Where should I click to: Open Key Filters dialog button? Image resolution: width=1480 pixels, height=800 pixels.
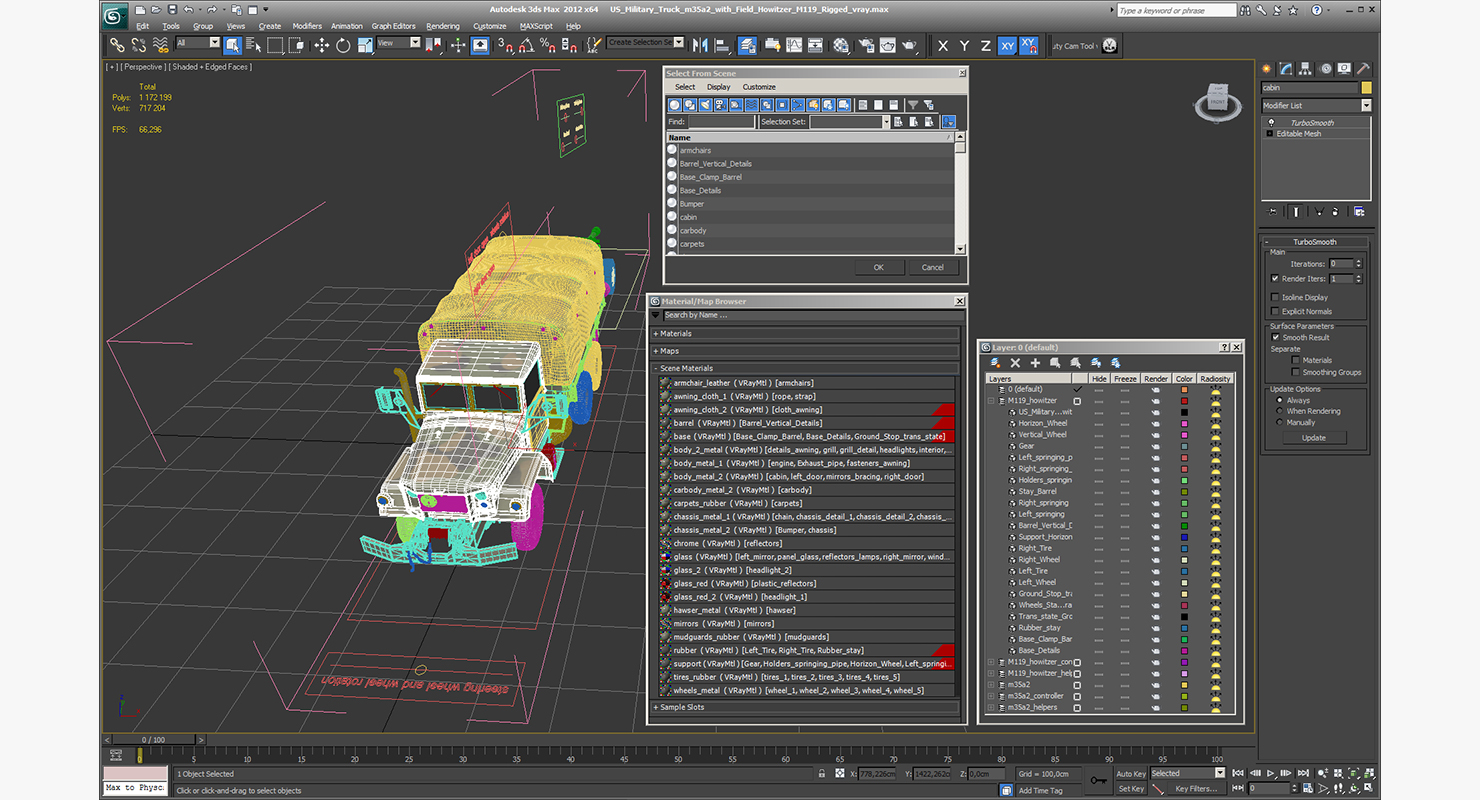[1195, 789]
